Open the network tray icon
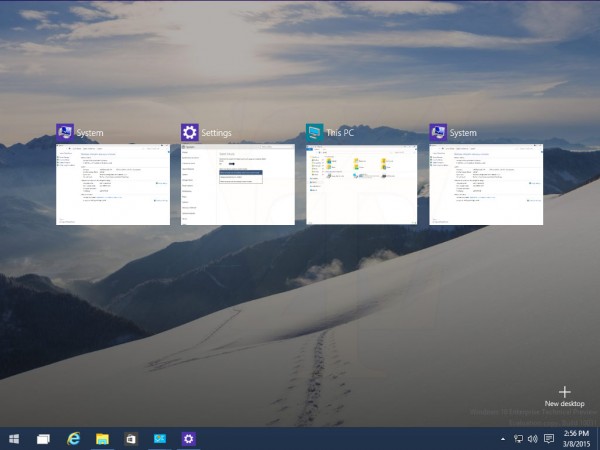The image size is (600, 450). pos(517,438)
